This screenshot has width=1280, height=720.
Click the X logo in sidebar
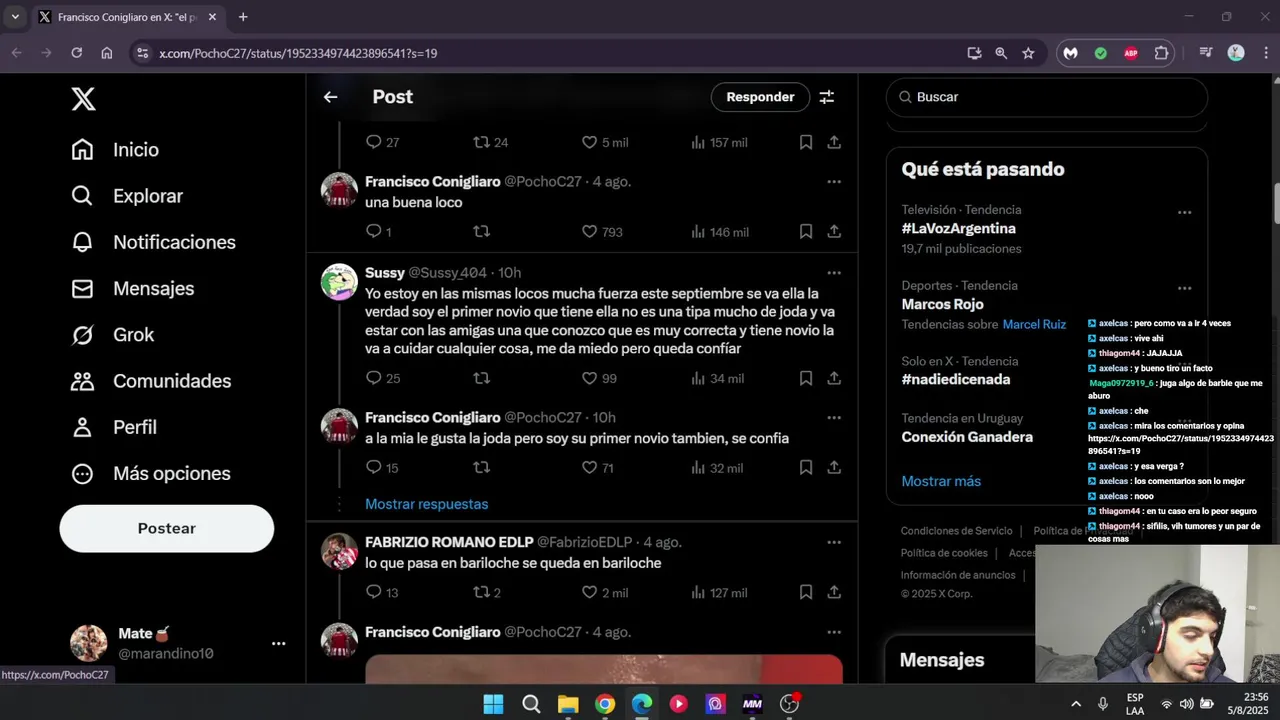click(x=83, y=99)
